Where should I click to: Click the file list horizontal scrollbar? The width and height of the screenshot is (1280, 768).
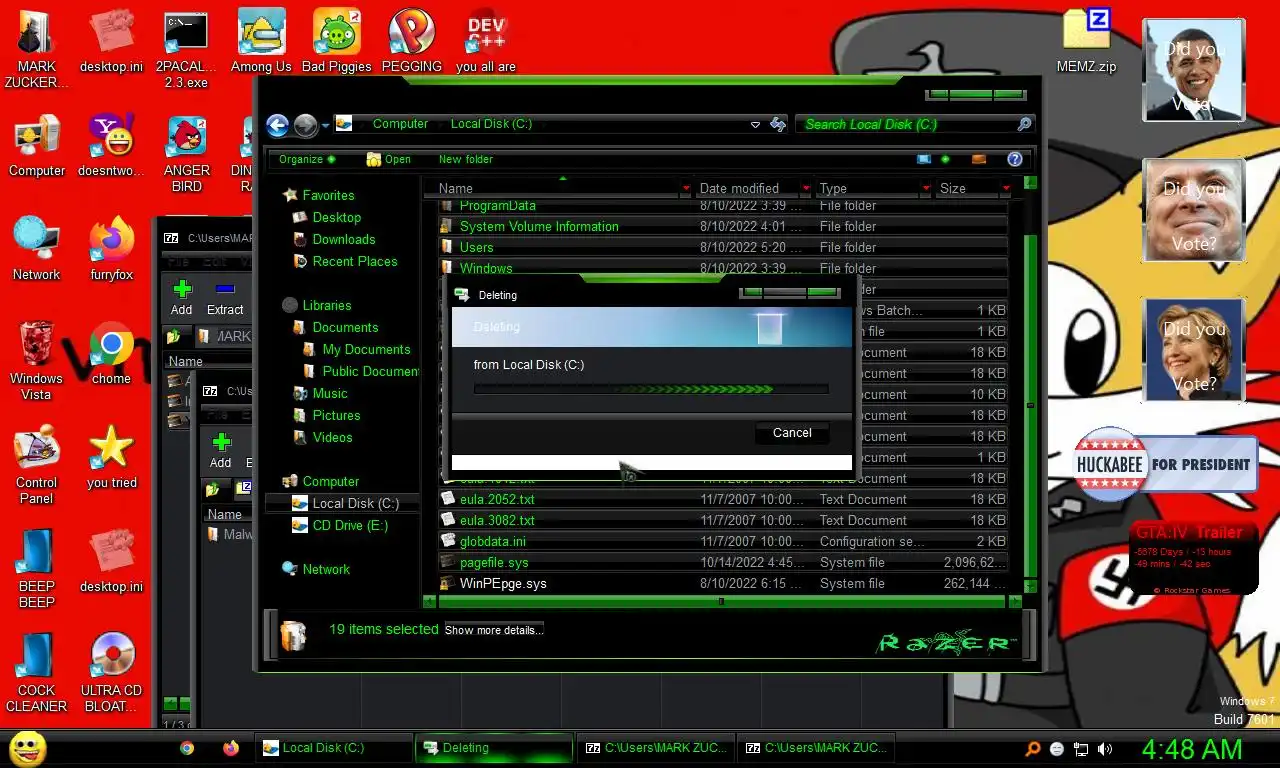tap(721, 602)
